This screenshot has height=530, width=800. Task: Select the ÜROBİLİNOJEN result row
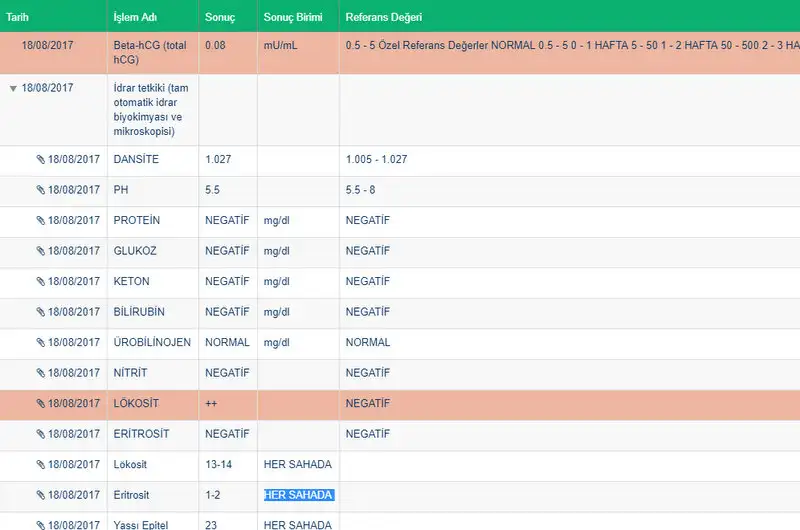(x=152, y=342)
